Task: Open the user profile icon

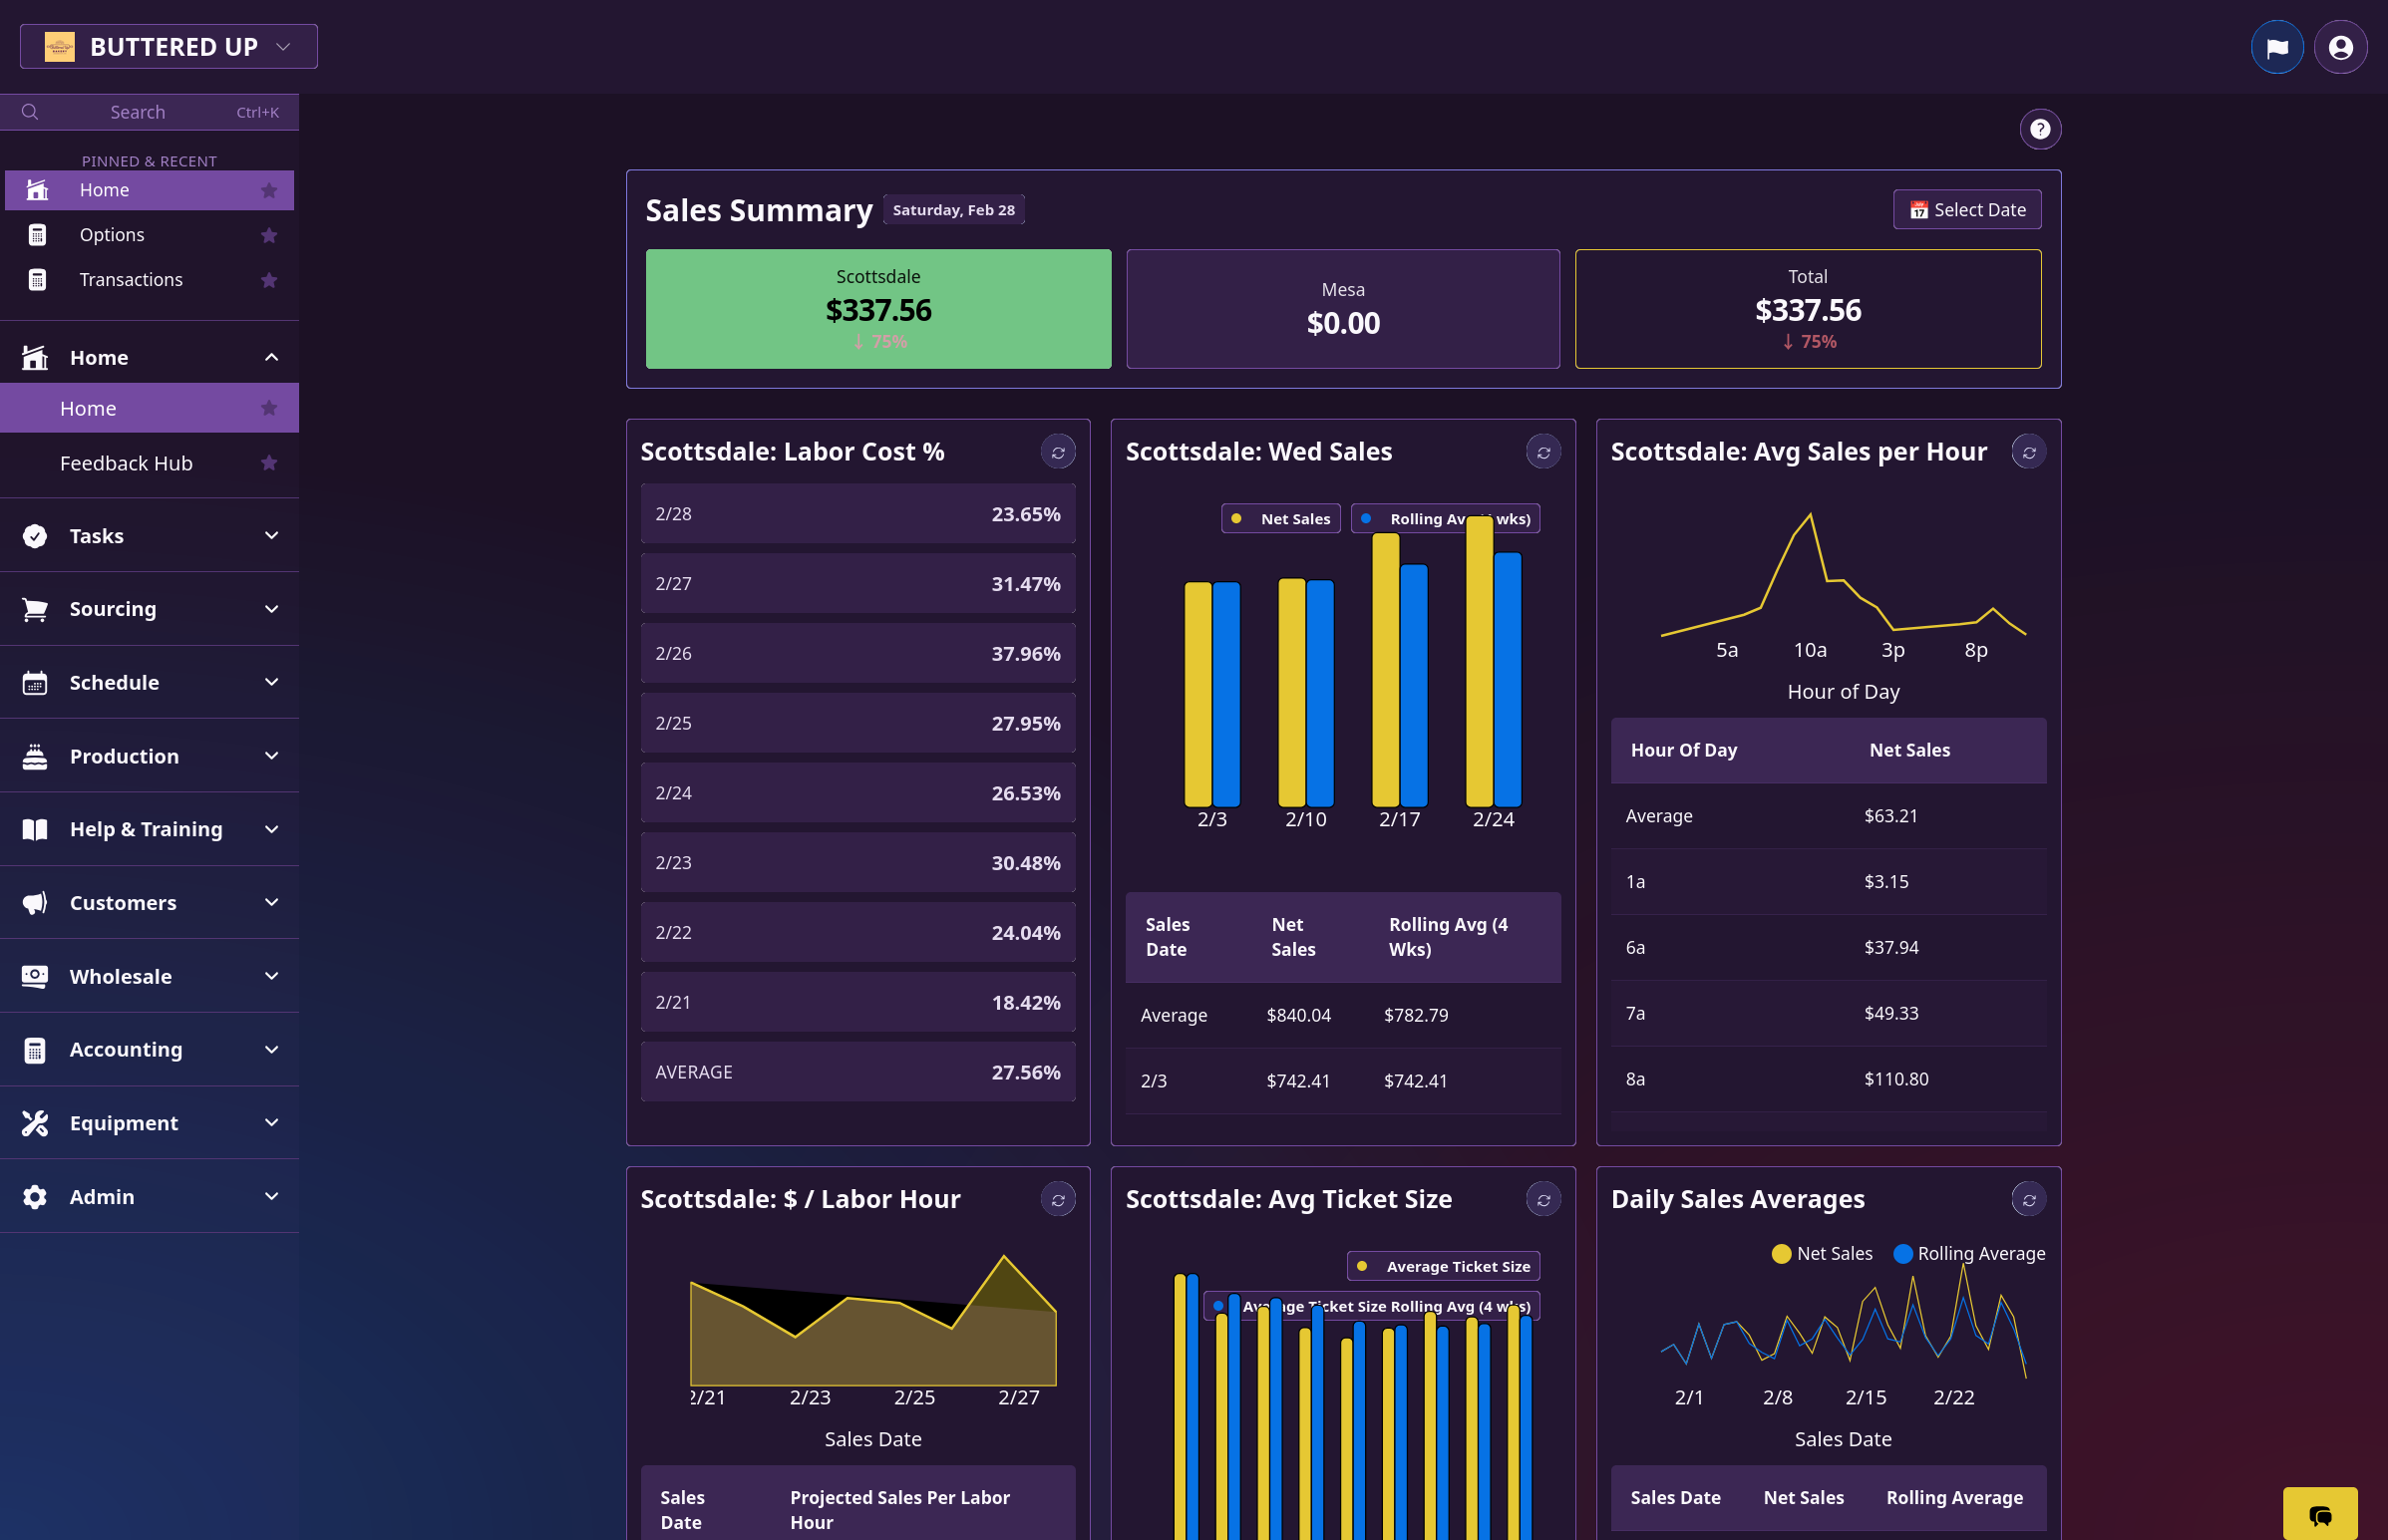Action: coord(2339,47)
